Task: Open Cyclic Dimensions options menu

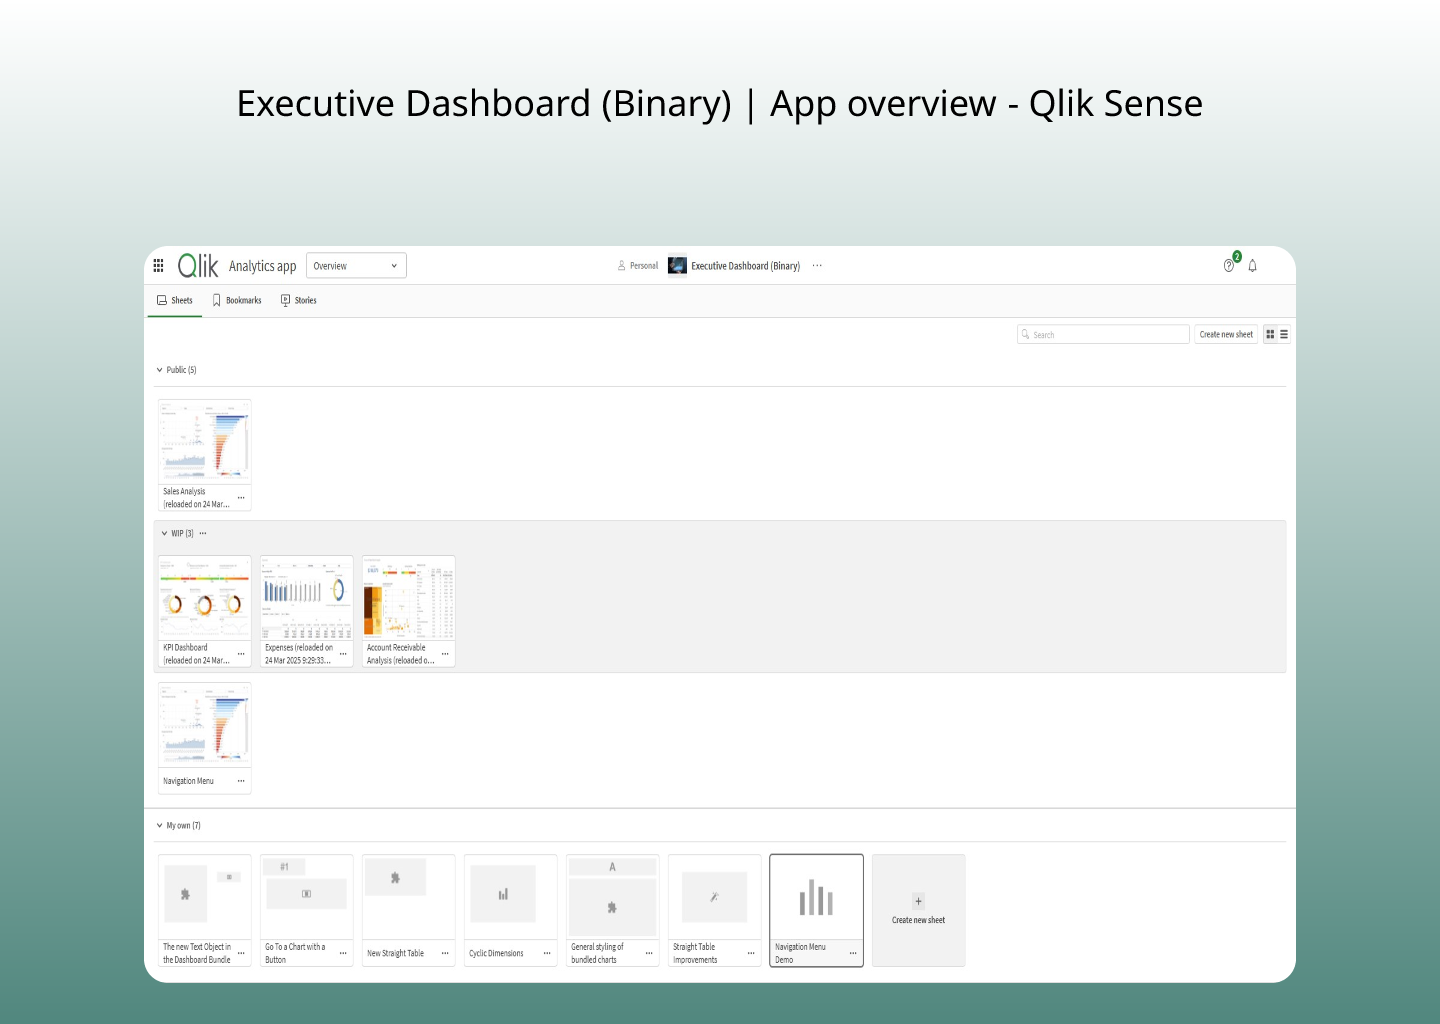Action: pyautogui.click(x=547, y=953)
